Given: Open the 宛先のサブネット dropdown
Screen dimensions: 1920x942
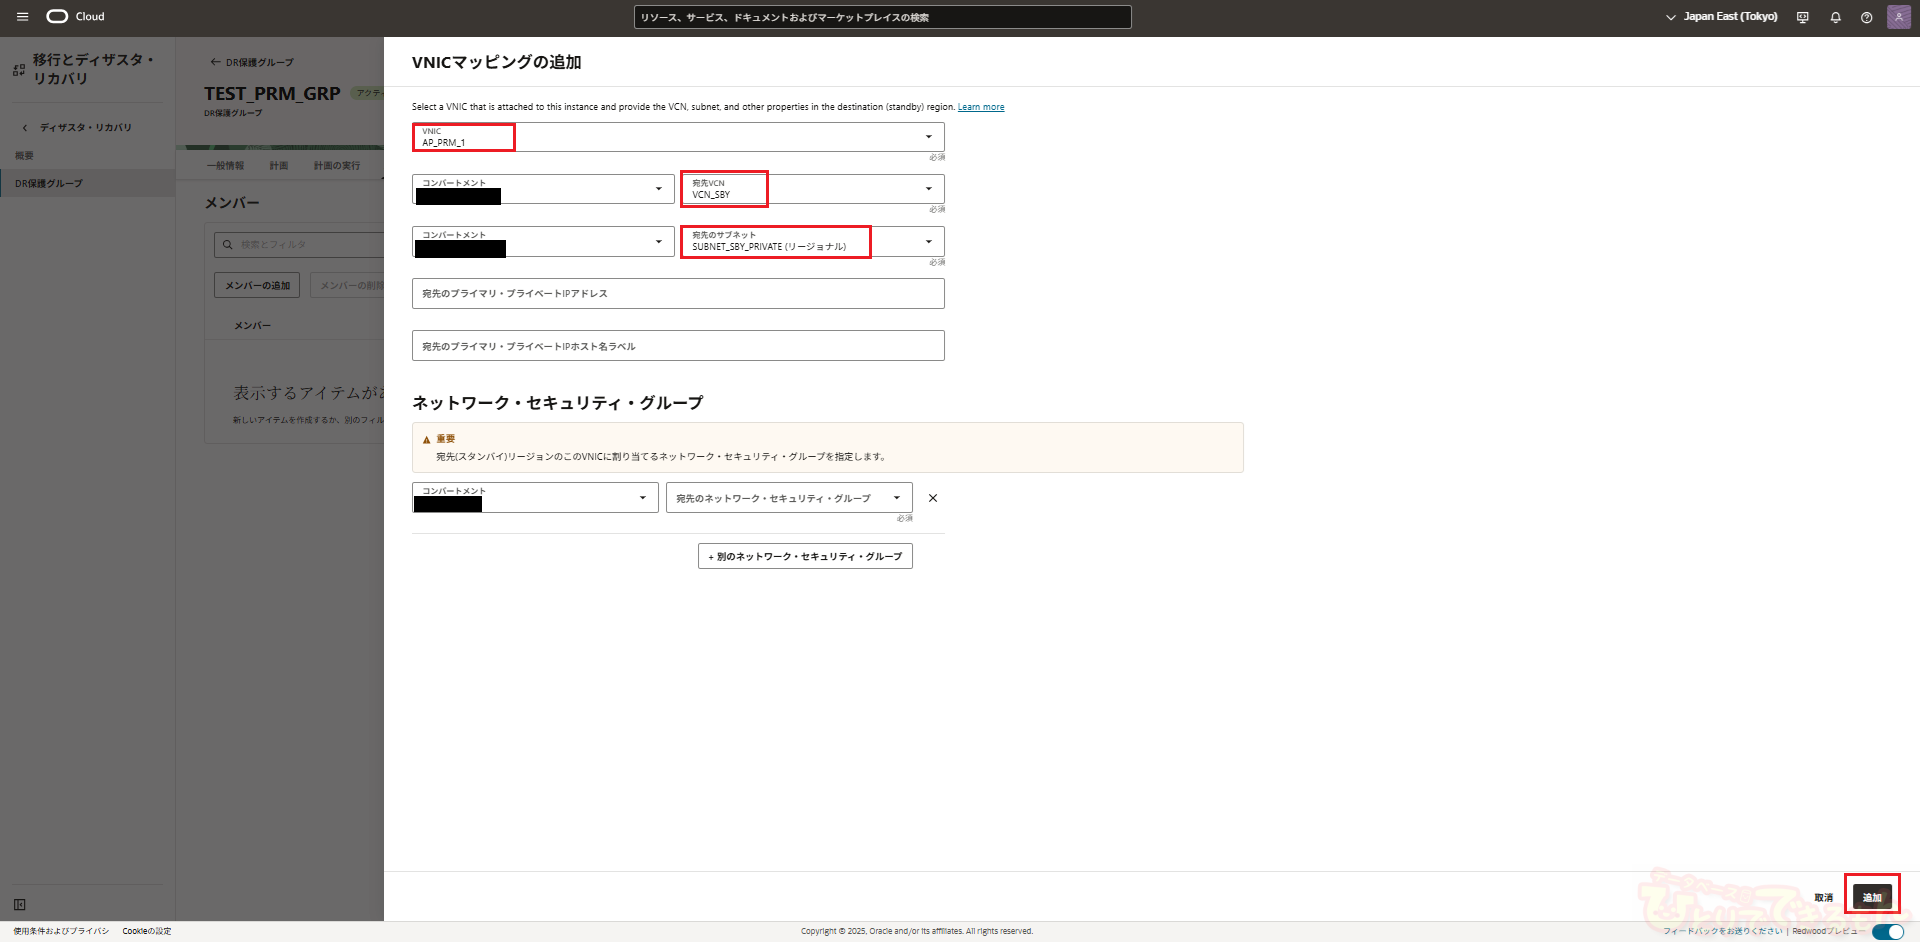Looking at the screenshot, I should 811,241.
